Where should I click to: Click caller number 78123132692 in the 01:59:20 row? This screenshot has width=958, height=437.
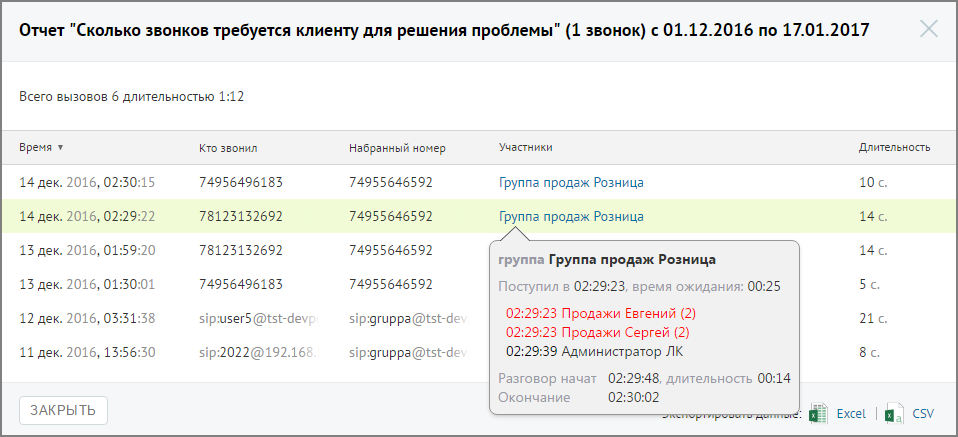241,250
